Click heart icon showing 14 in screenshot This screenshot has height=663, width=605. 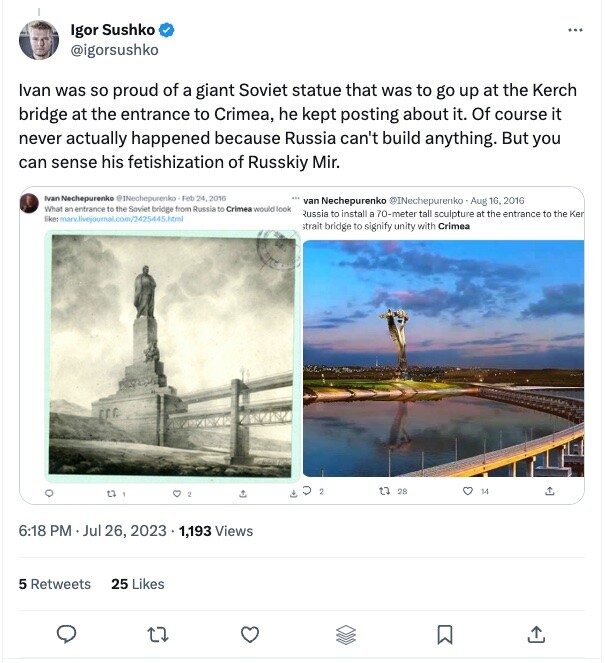tap(466, 491)
